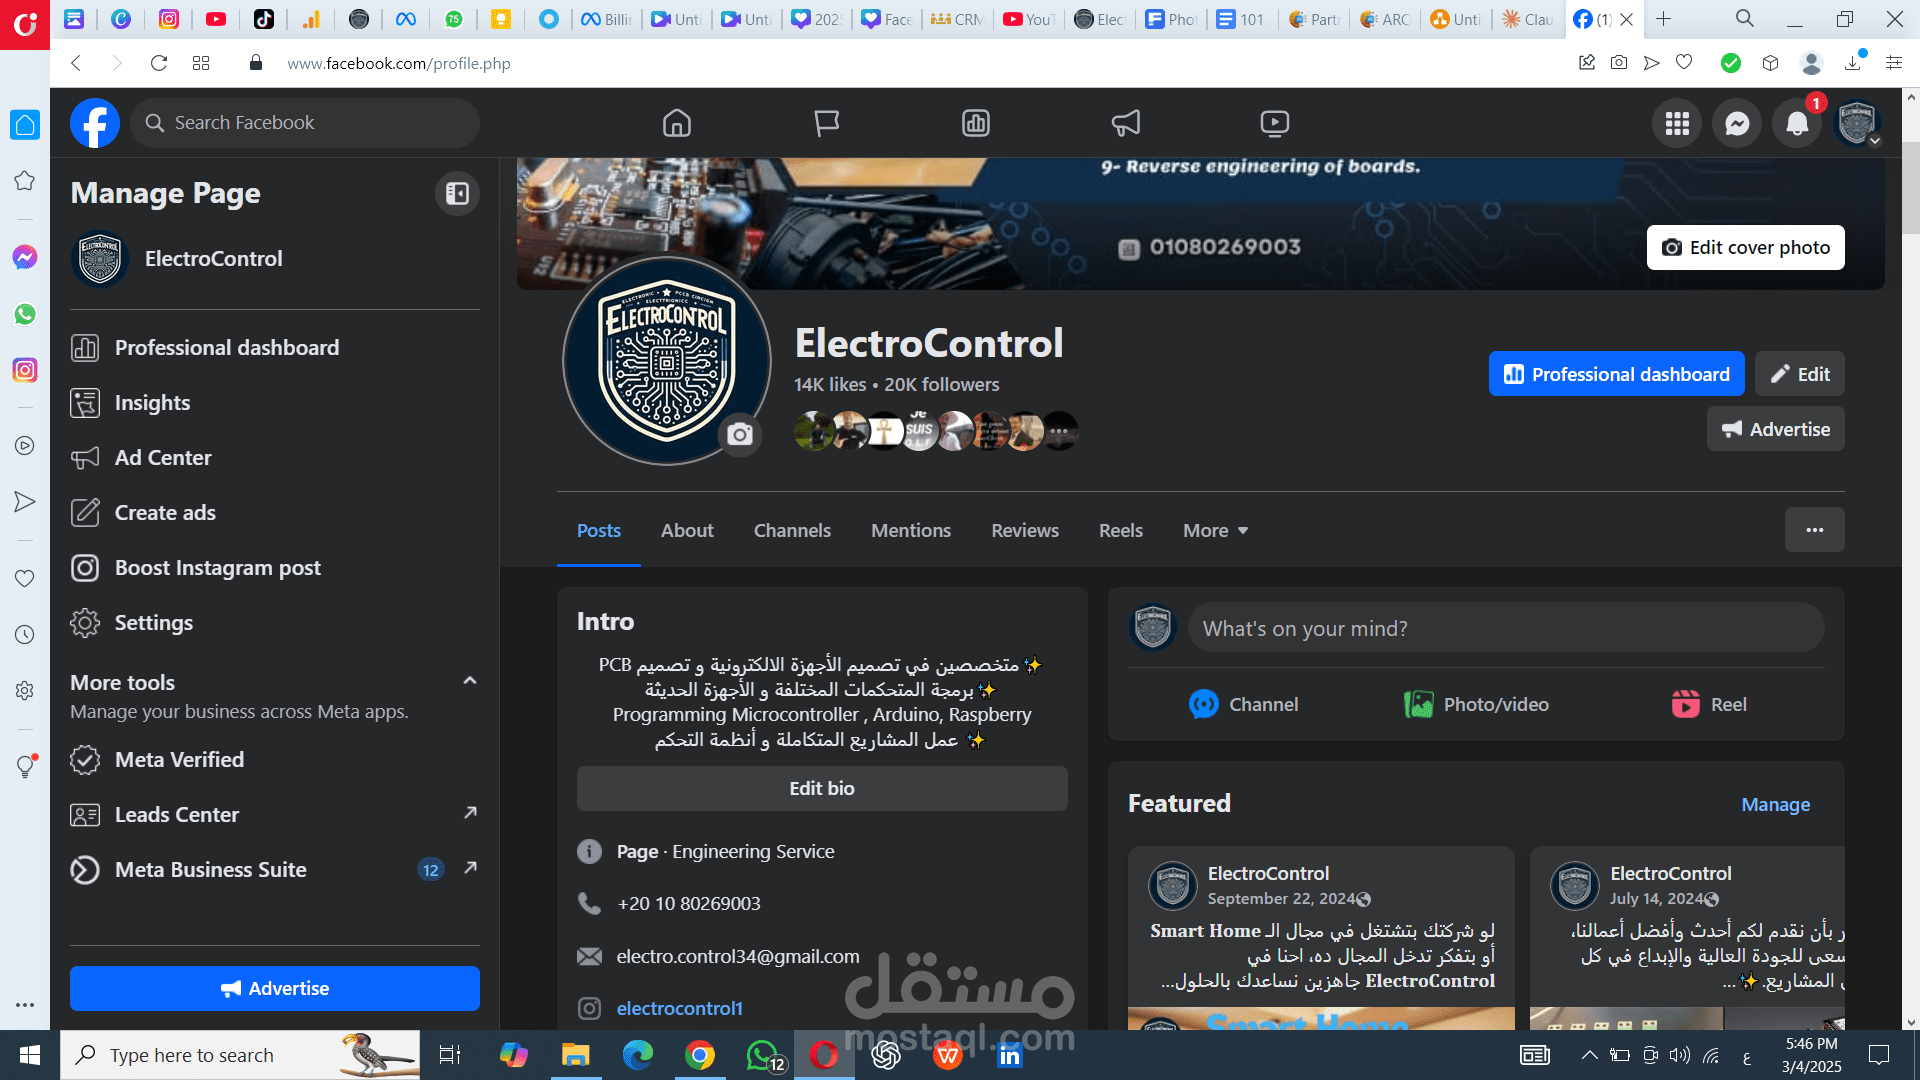Open the Facebook Home icon

coord(677,123)
